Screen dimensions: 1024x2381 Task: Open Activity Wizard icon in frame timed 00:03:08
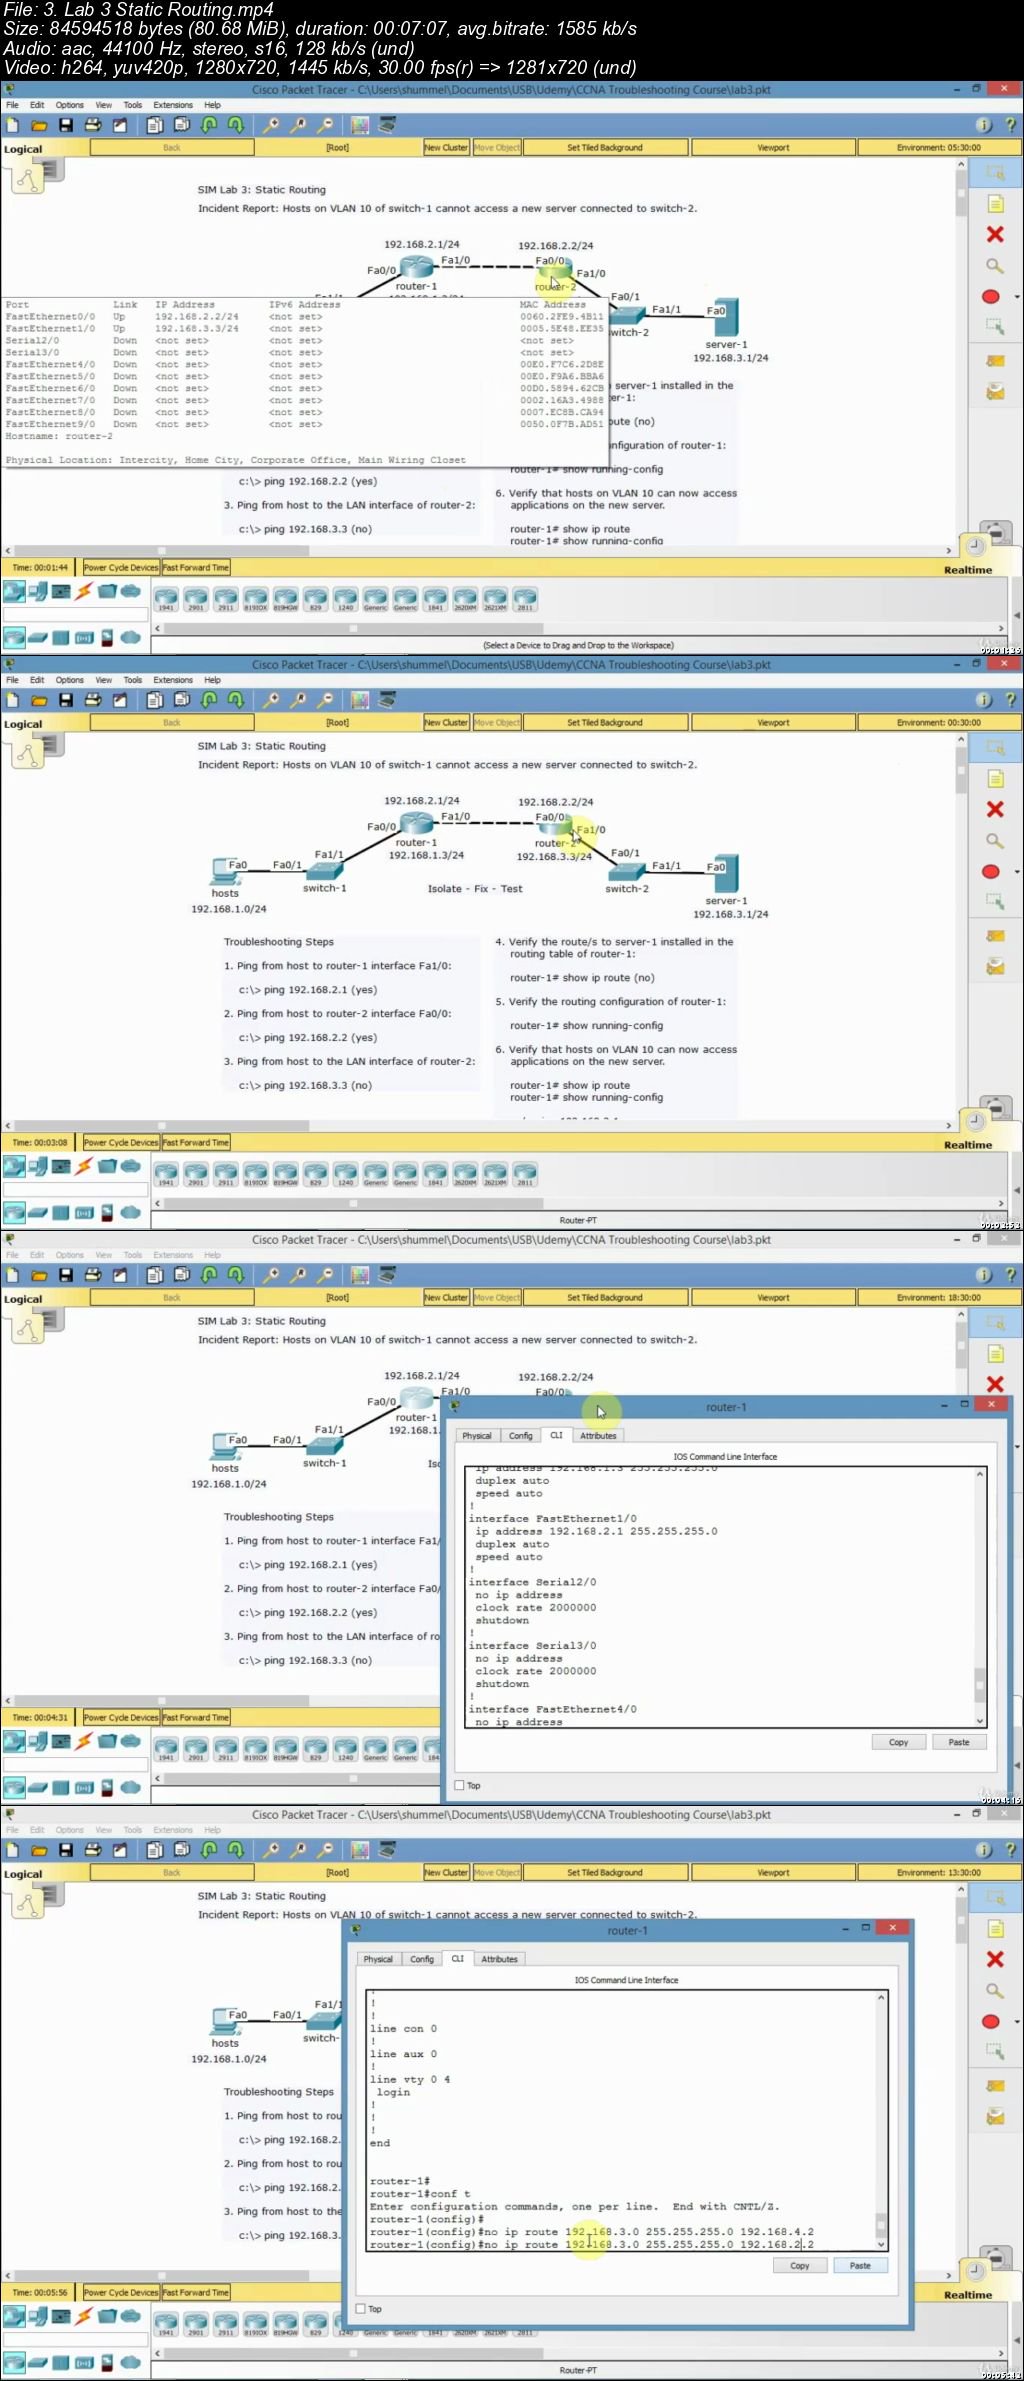[120, 700]
